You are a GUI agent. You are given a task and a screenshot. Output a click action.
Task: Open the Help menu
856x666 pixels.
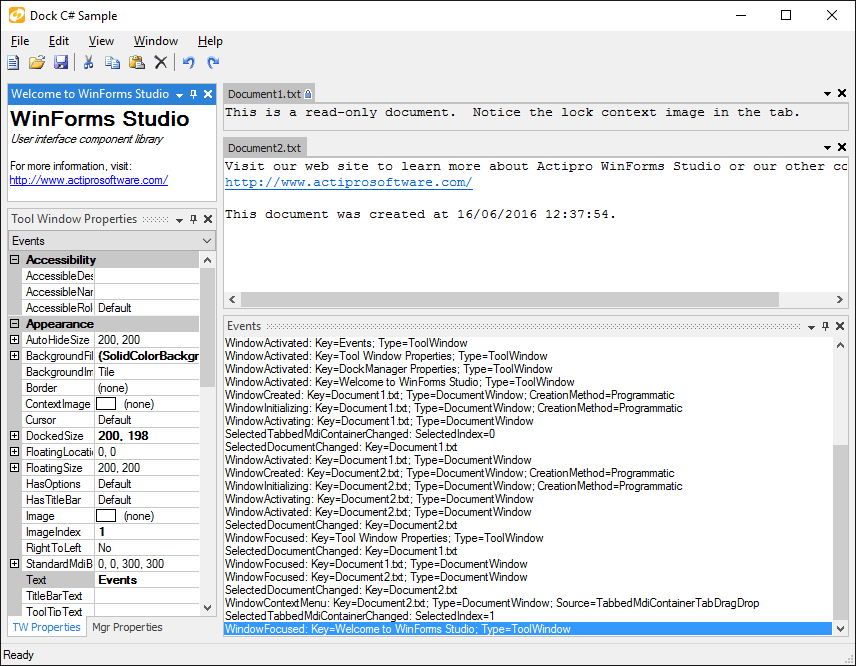click(x=210, y=41)
